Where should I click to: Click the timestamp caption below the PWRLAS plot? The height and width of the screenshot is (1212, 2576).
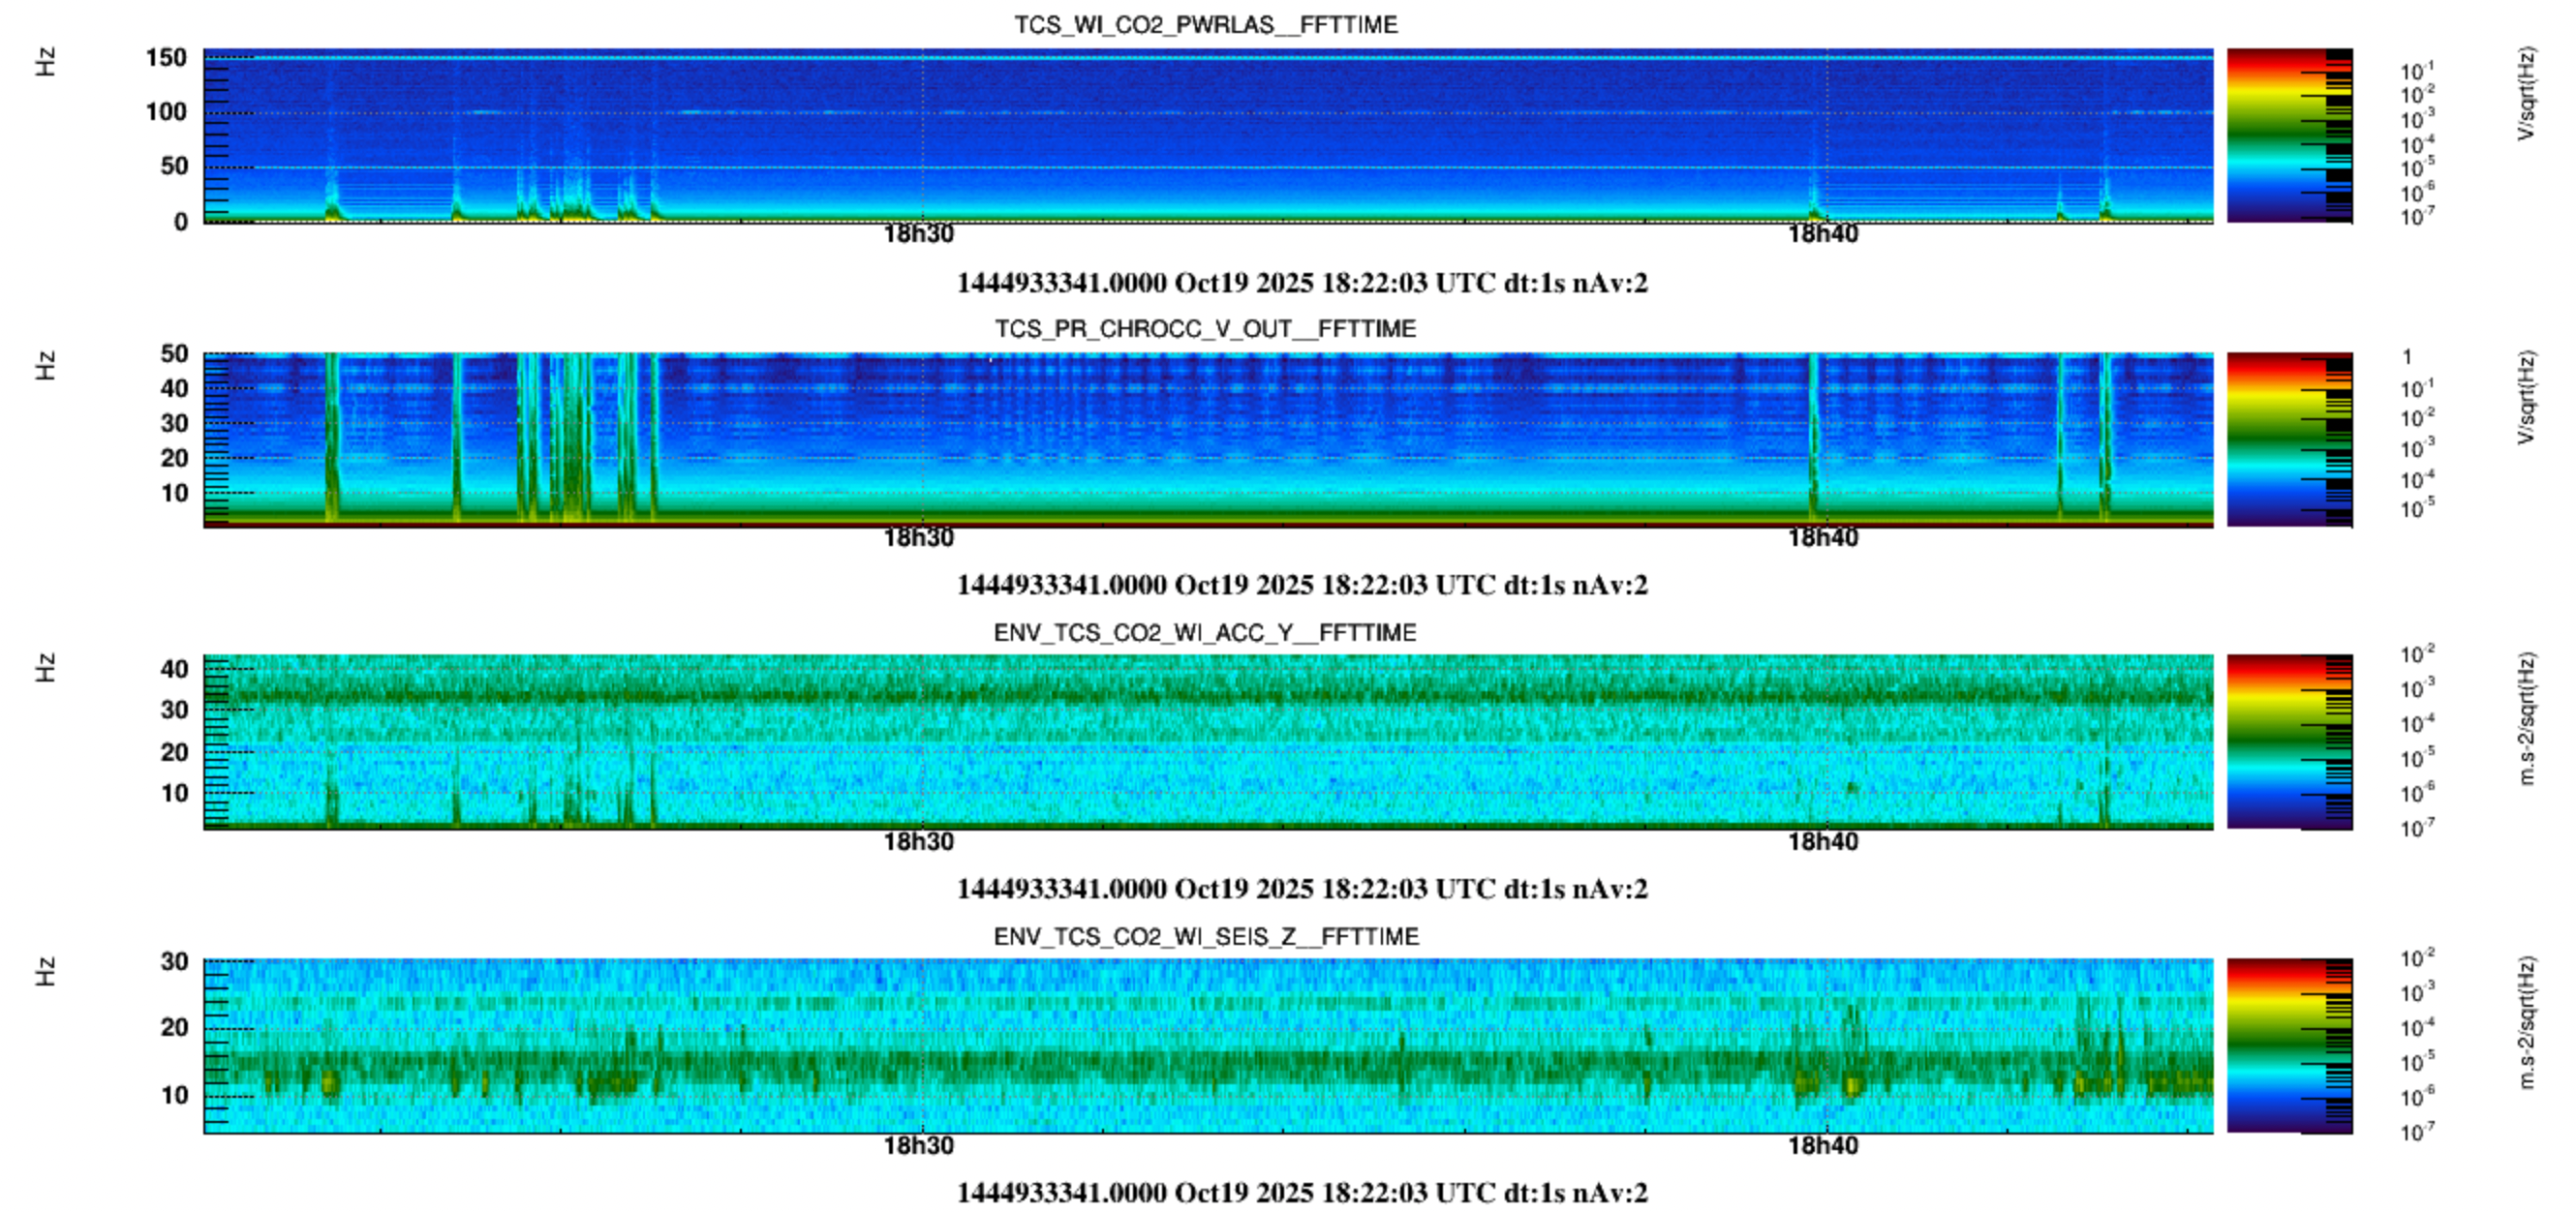1301,284
